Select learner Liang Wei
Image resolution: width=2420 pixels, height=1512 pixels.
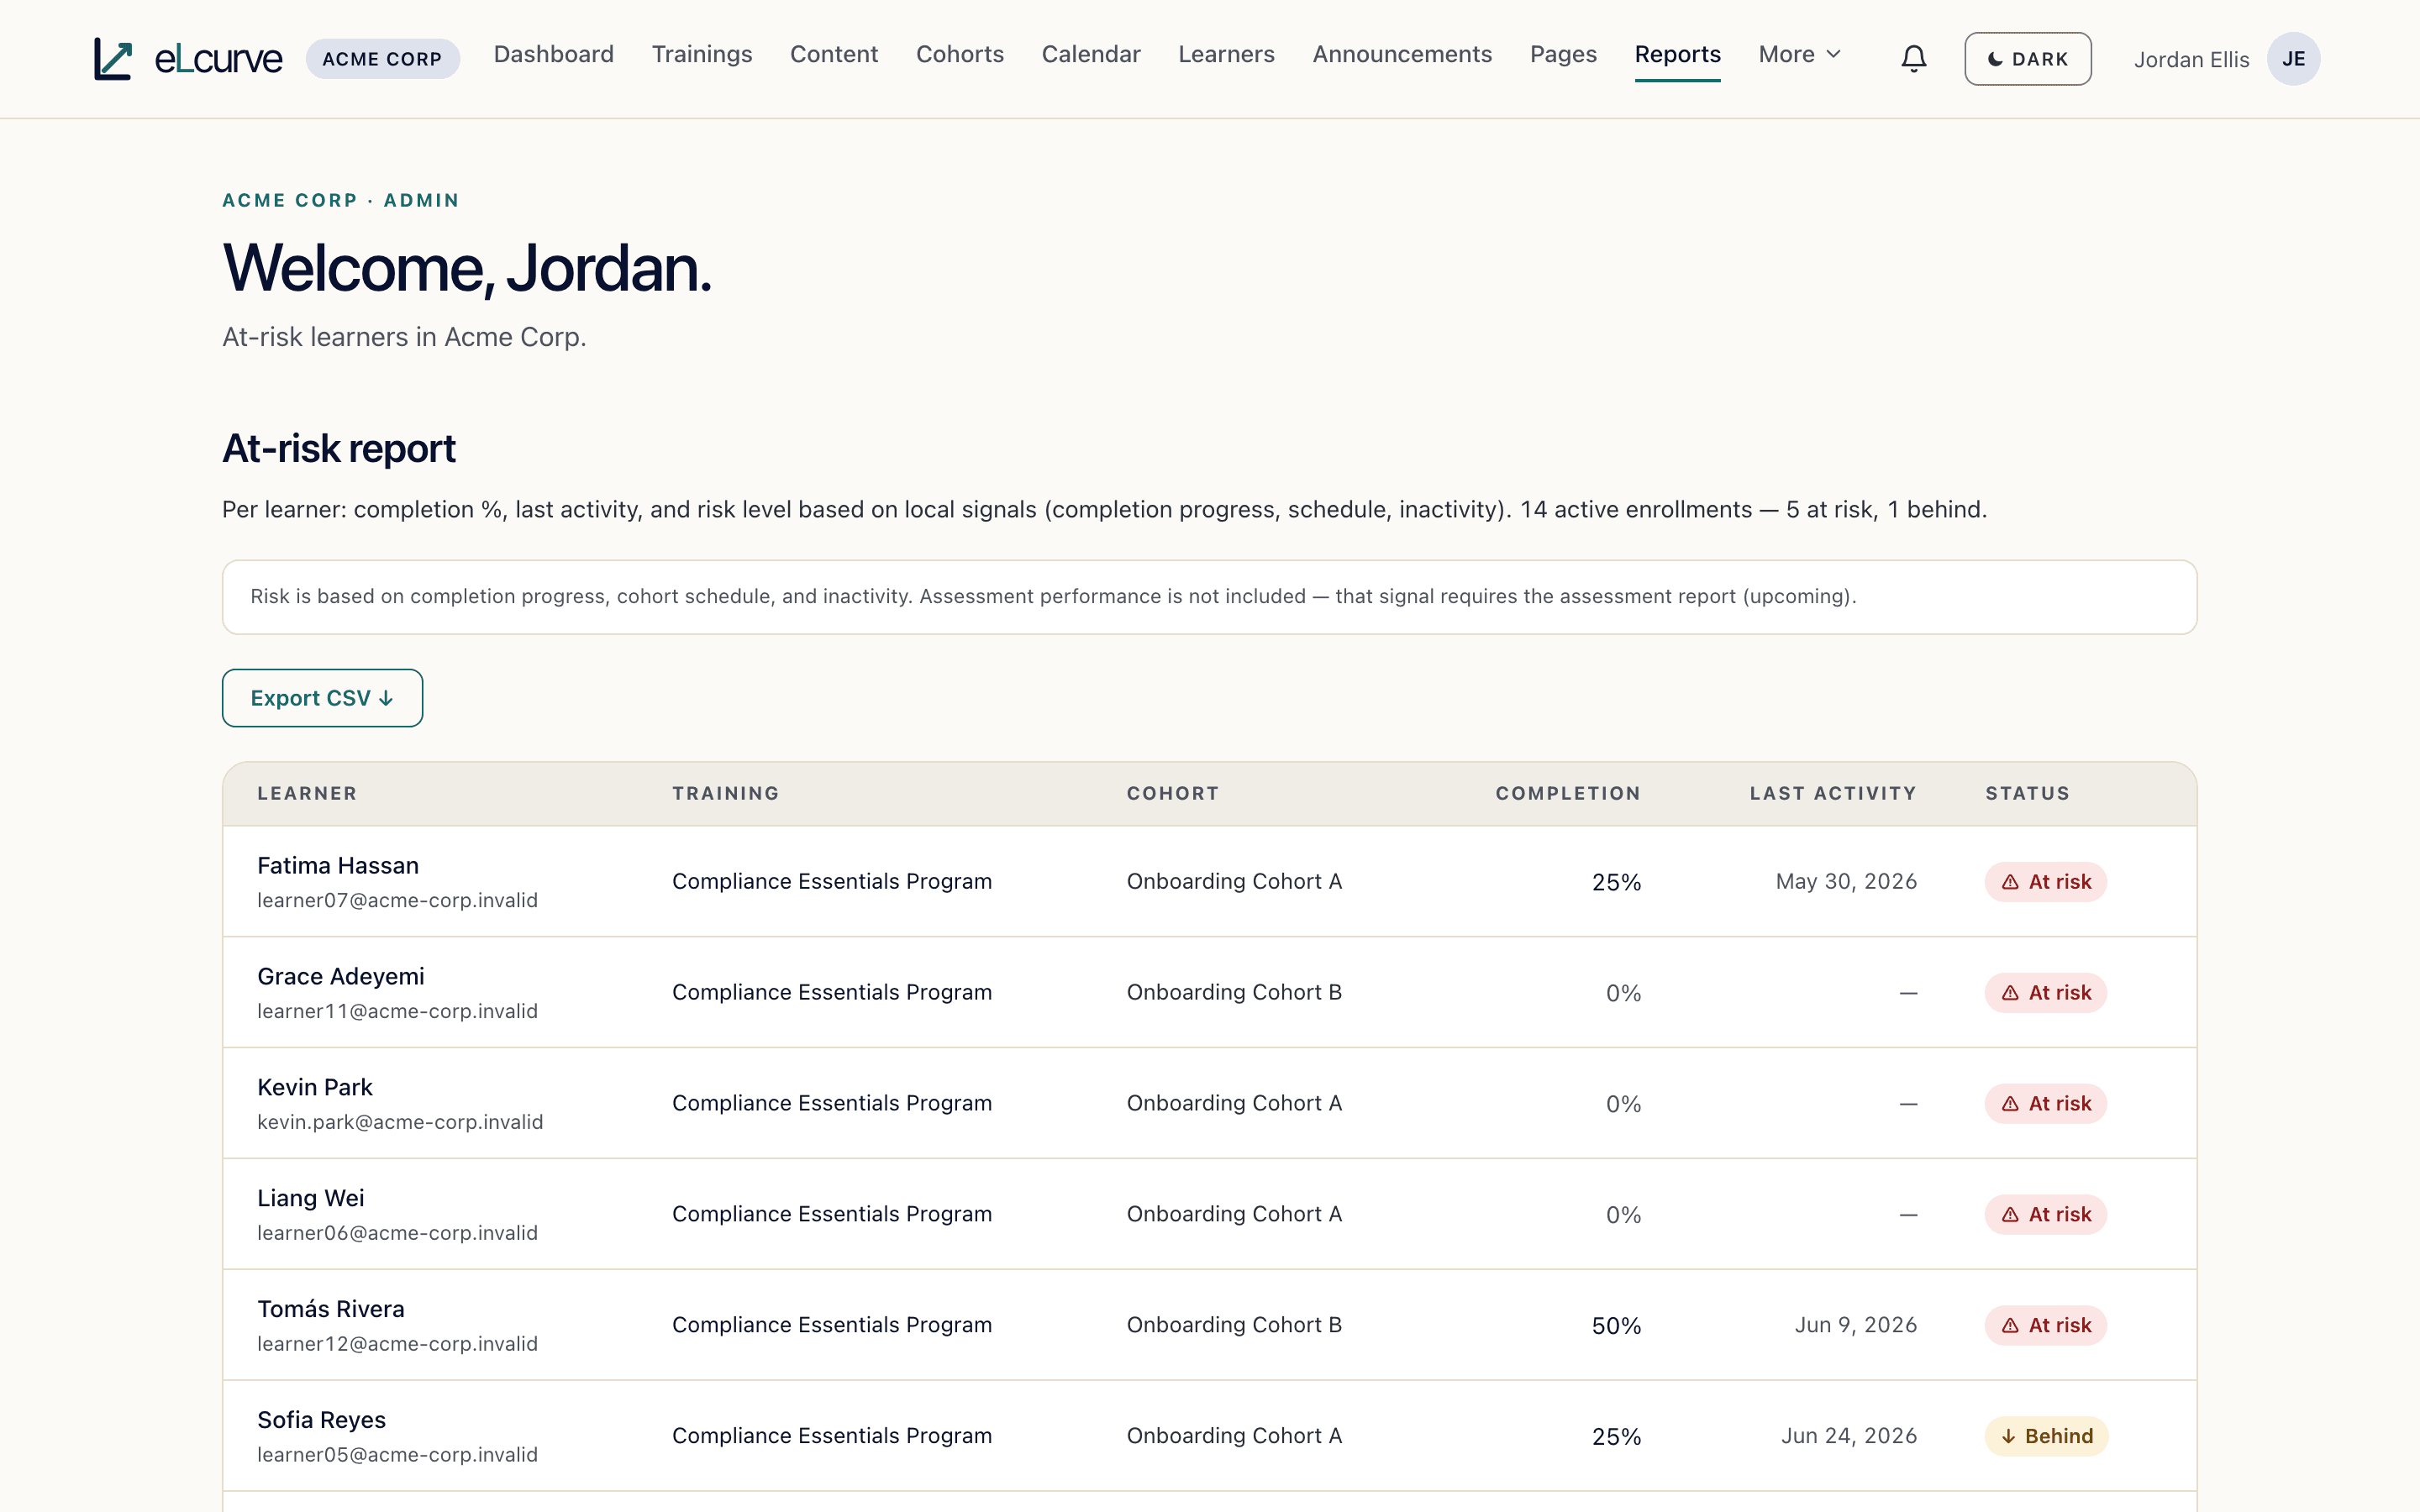click(x=311, y=1198)
